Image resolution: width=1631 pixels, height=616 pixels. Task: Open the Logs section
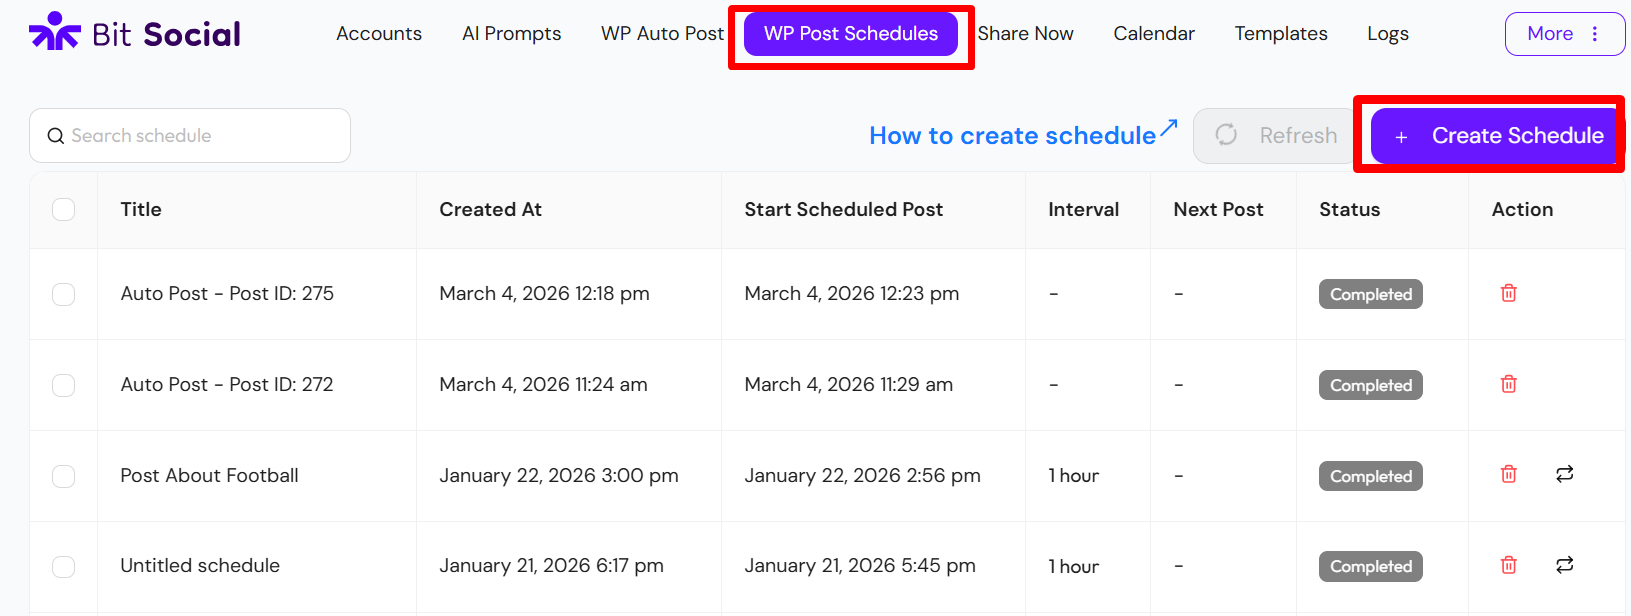pos(1387,33)
